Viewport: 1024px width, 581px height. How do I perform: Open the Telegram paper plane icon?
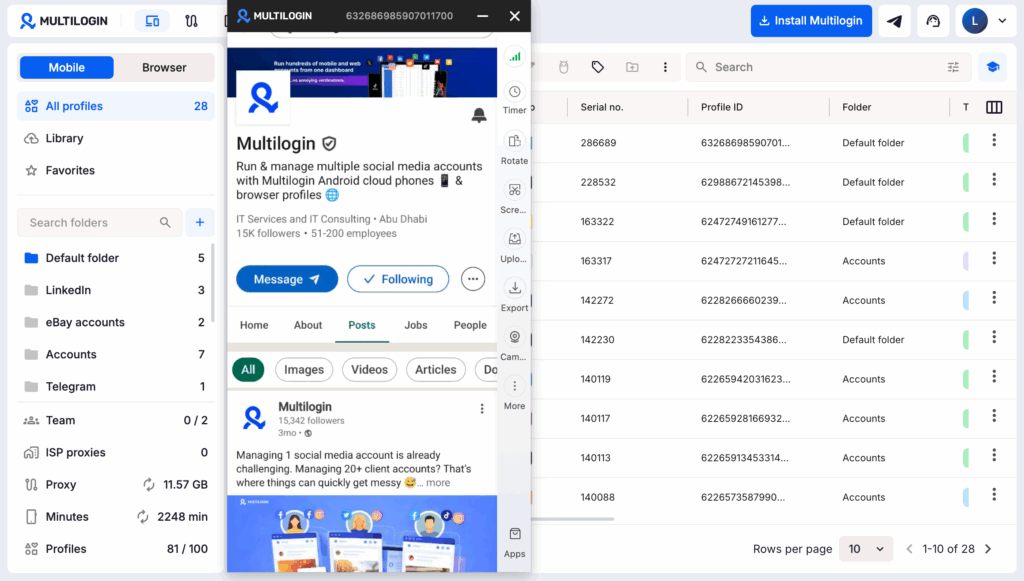[894, 21]
